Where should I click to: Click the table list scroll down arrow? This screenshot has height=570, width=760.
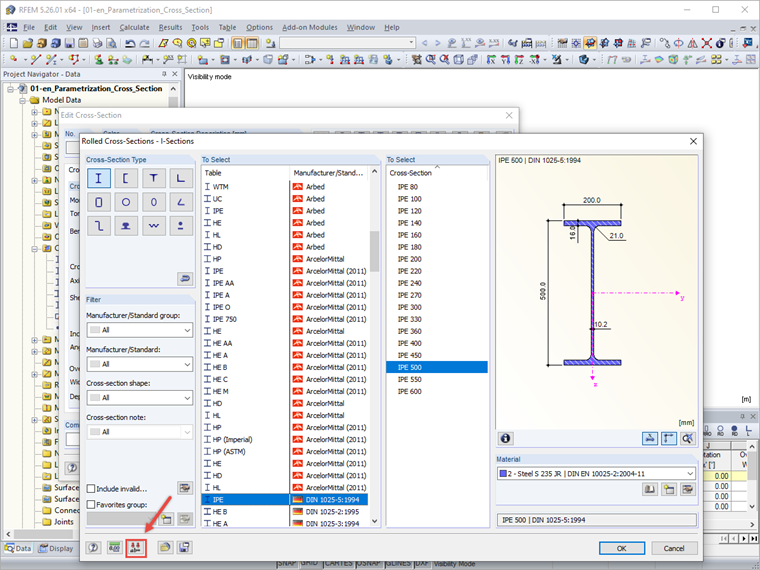pos(374,521)
